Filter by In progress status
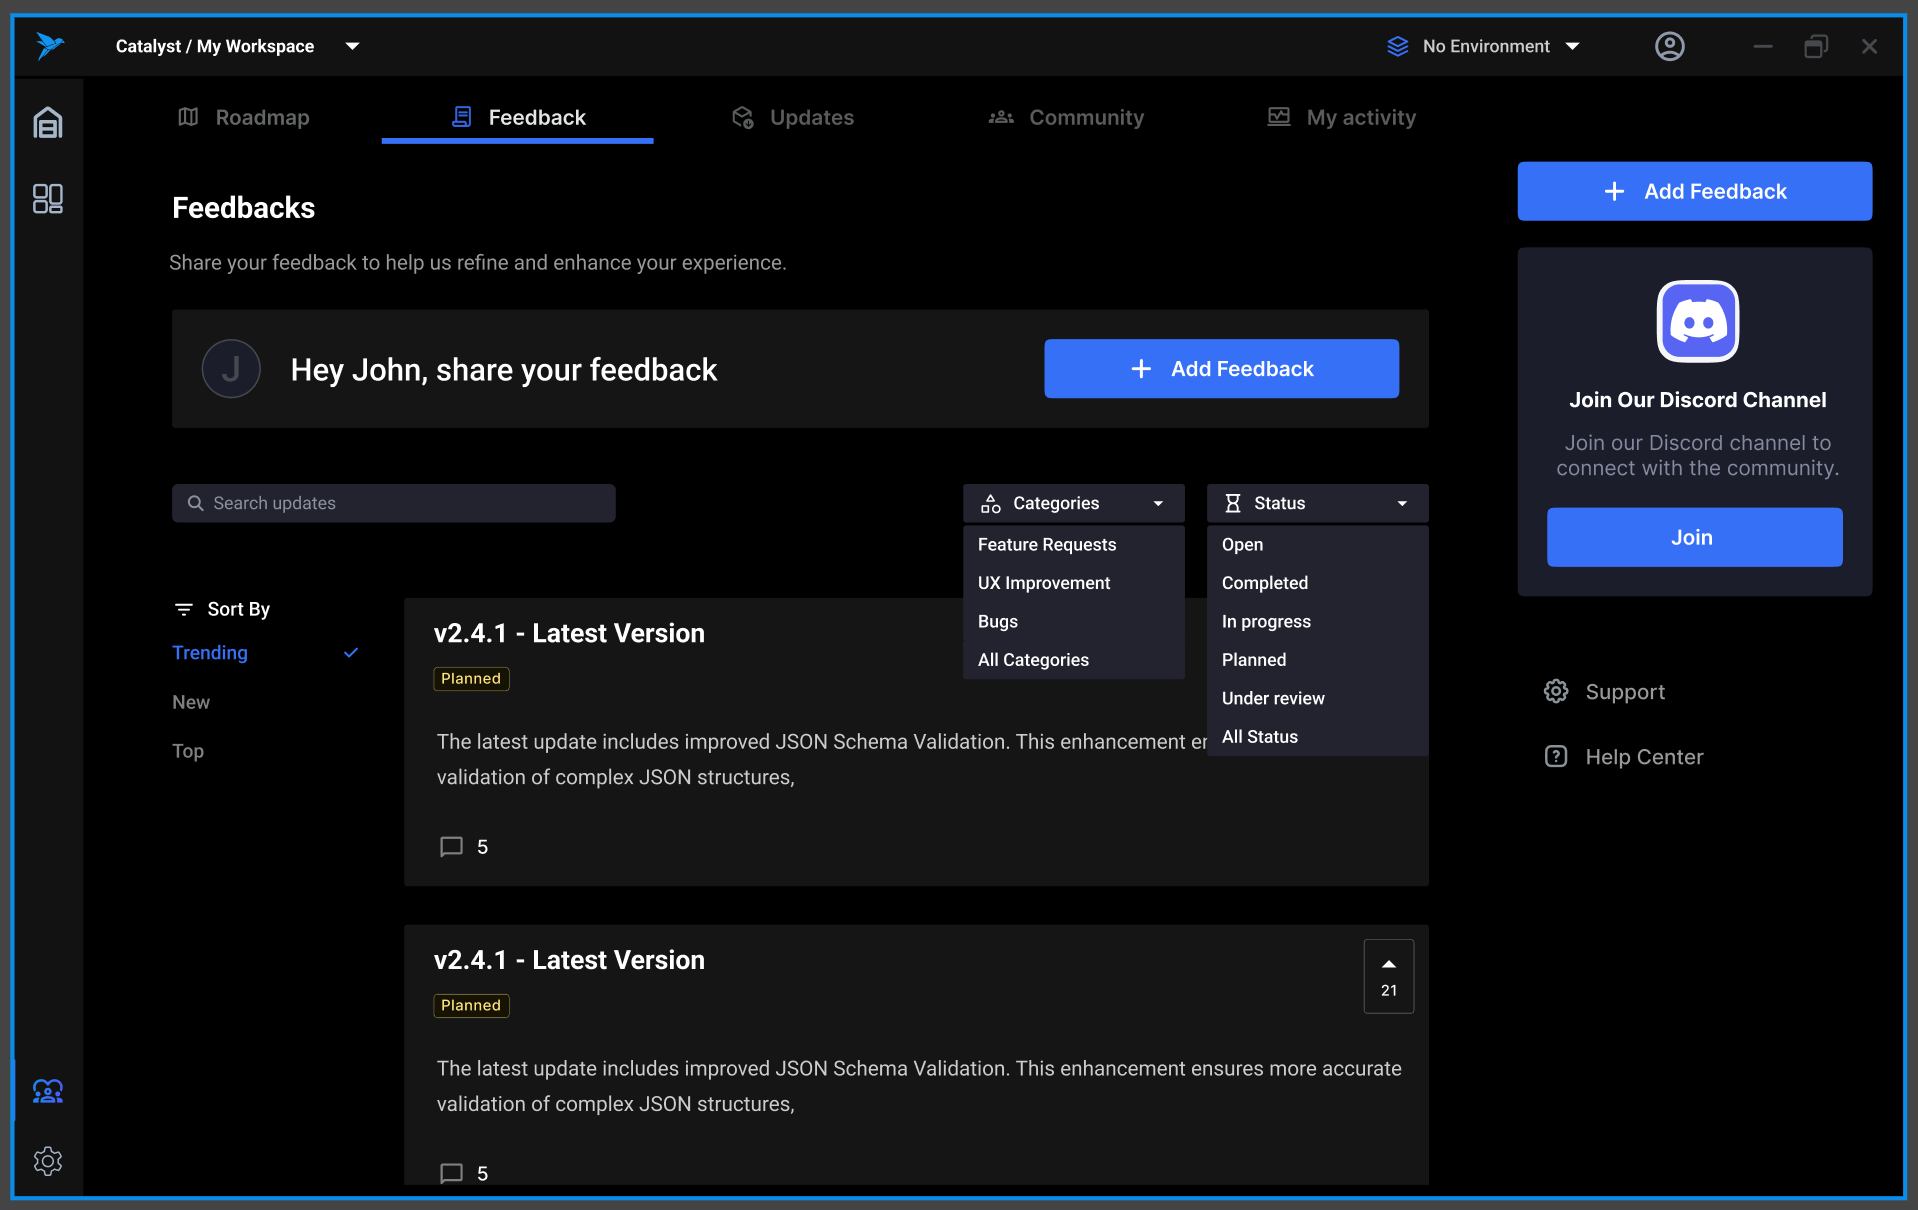 [x=1317, y=621]
